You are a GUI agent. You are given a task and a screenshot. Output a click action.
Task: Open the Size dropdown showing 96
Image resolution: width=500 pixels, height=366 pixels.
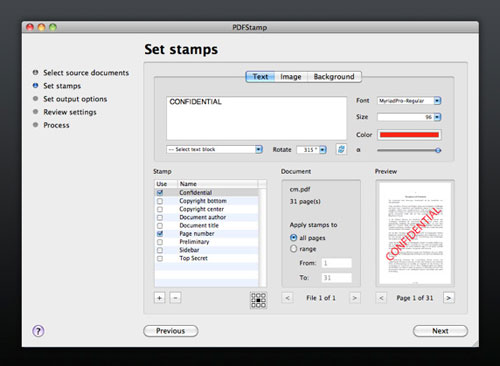[409, 117]
